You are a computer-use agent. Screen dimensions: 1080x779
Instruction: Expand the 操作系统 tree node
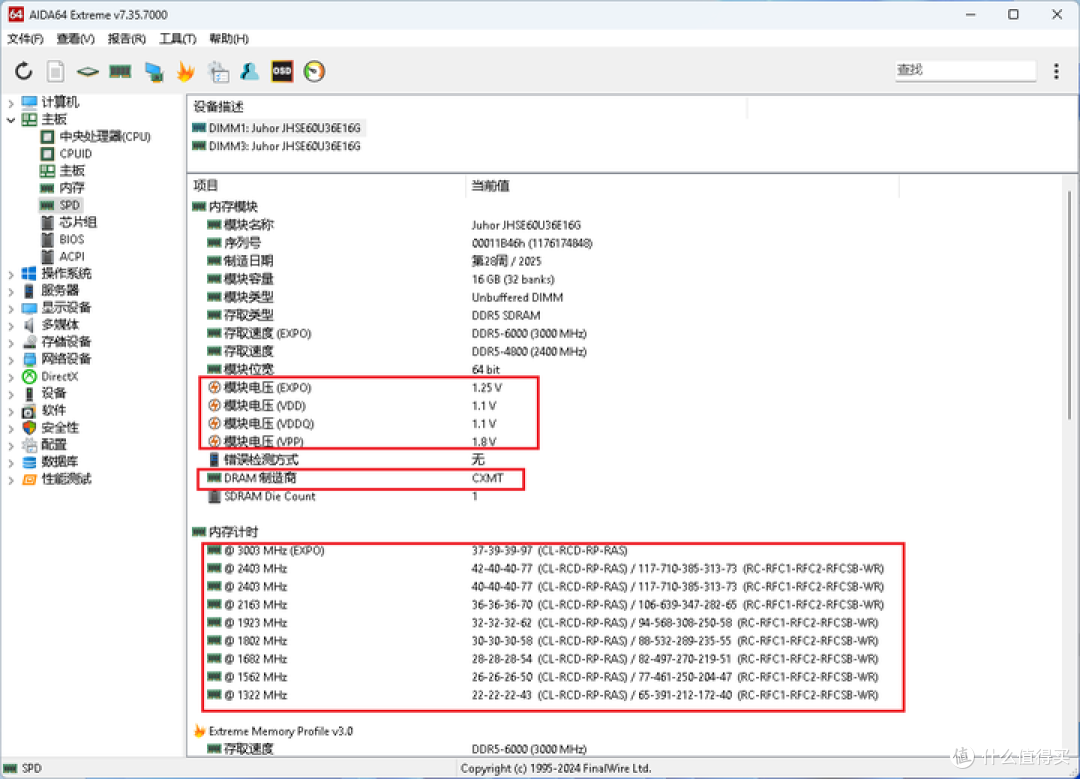pos(10,274)
